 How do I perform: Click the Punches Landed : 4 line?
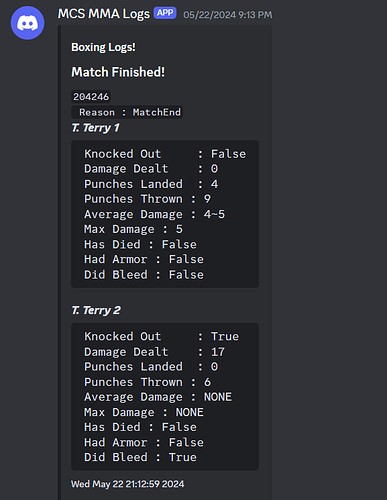[151, 184]
